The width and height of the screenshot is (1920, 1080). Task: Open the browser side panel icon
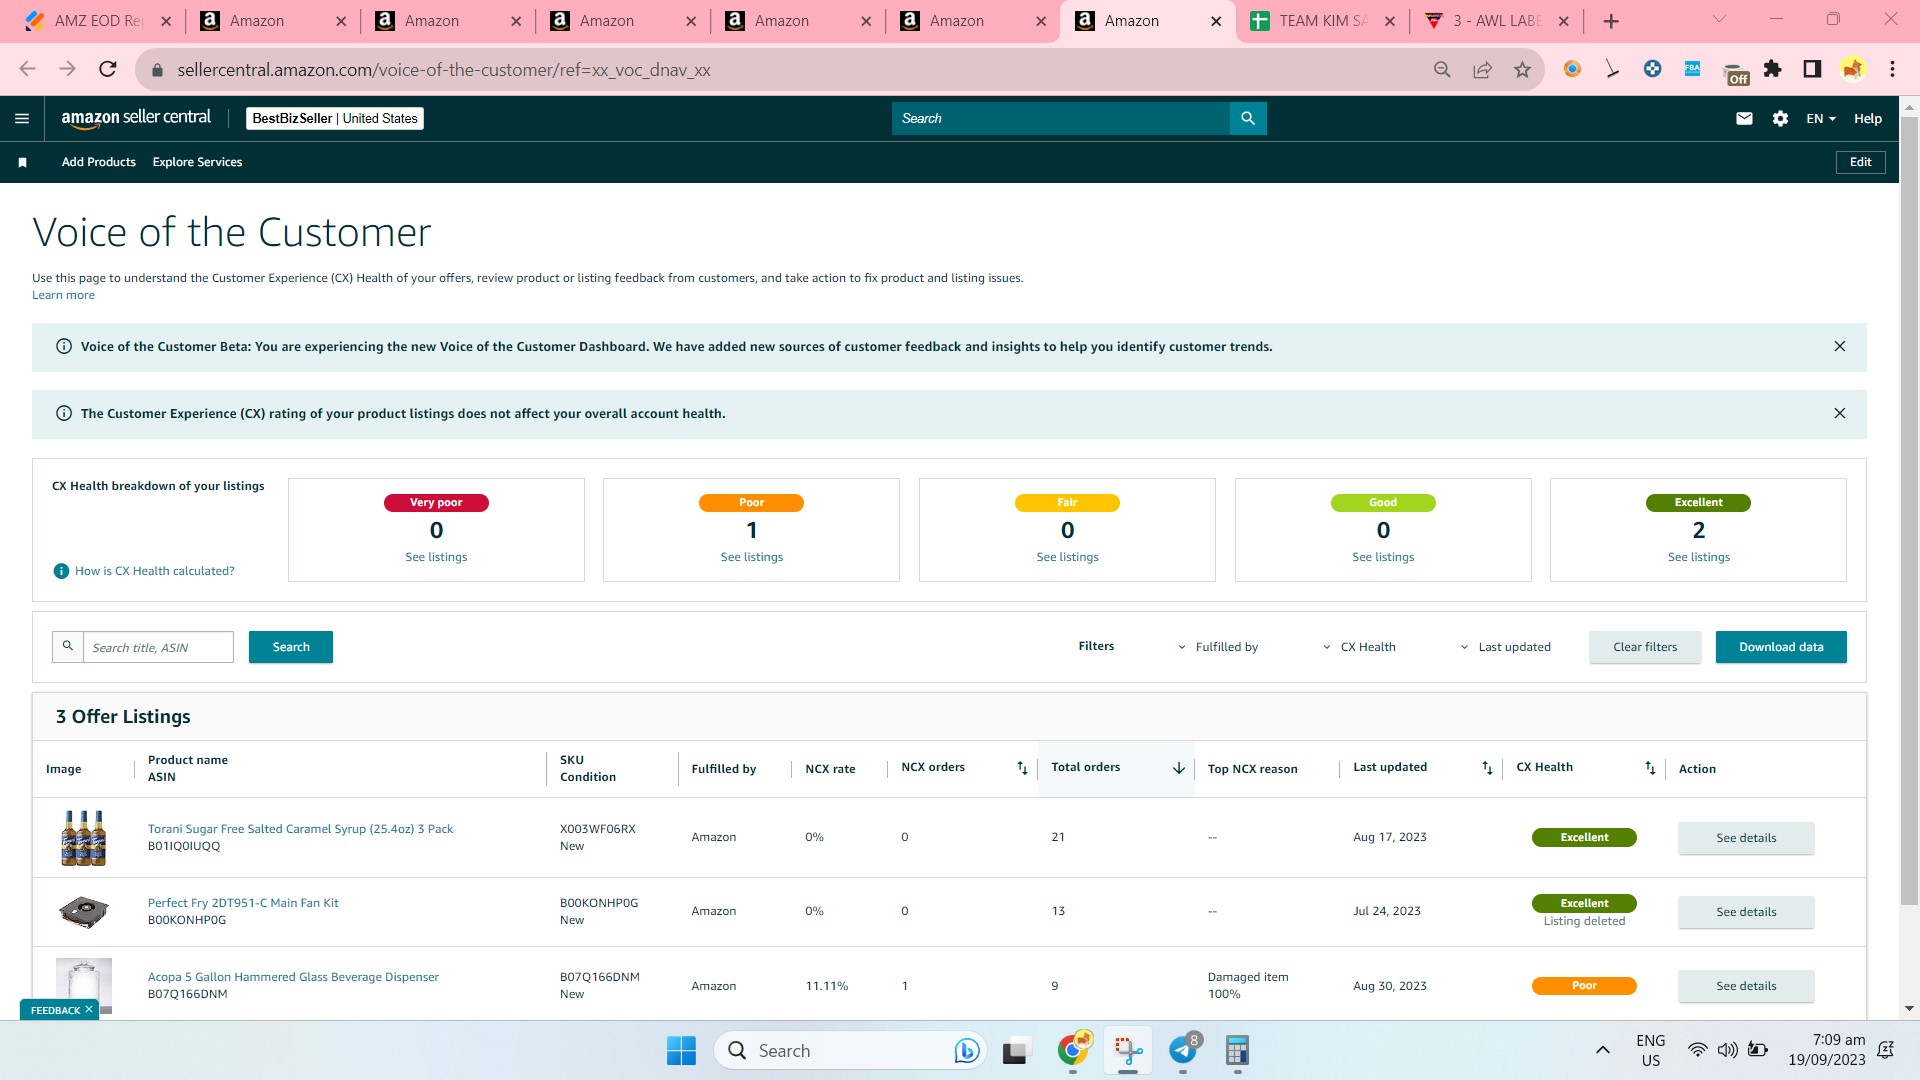tap(1812, 69)
